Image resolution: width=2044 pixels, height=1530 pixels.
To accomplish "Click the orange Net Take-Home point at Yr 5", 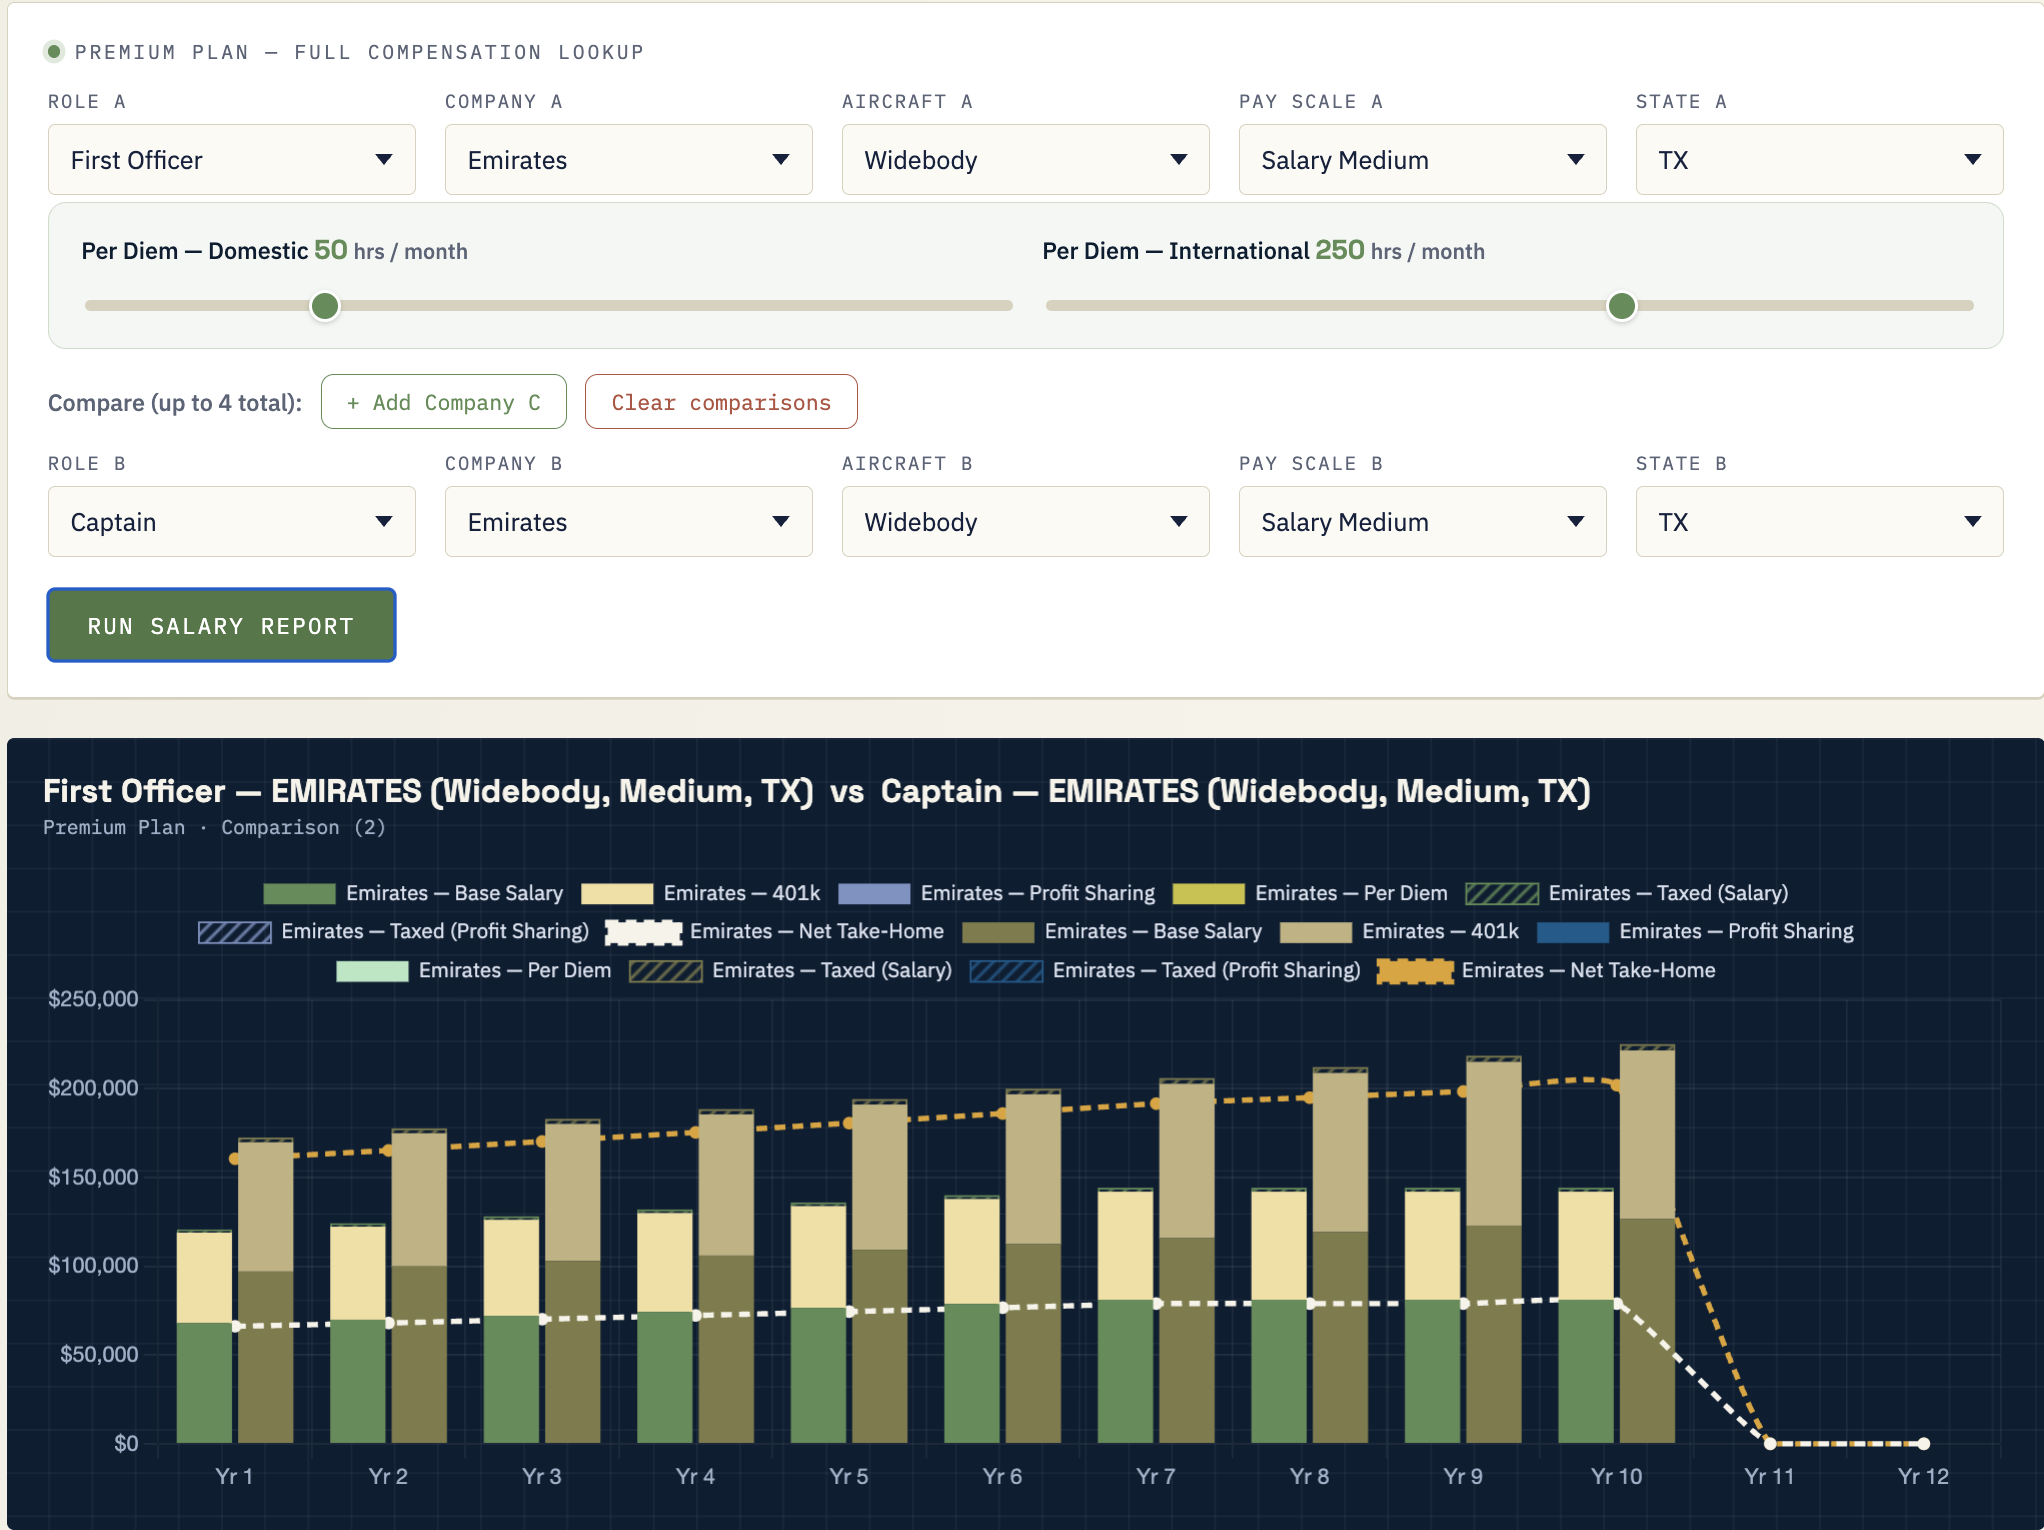I will [849, 1123].
